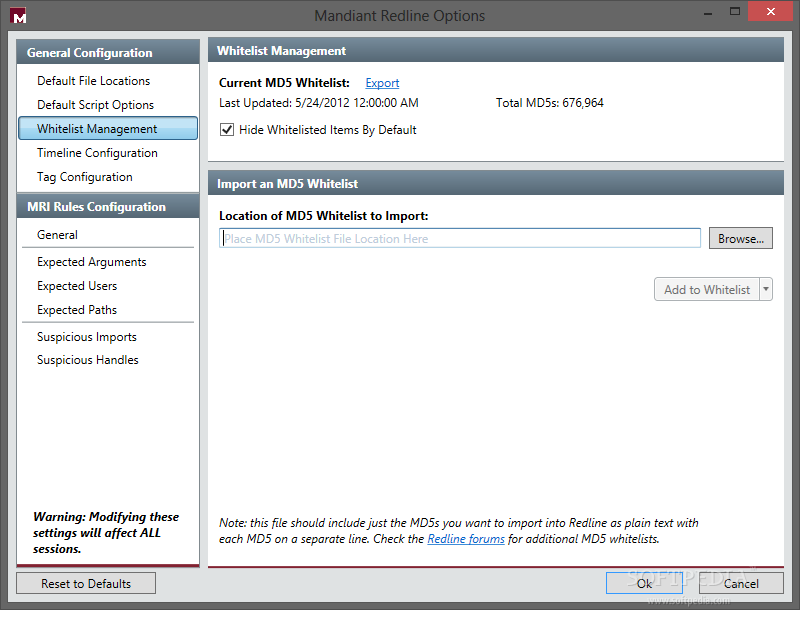
Task: Click the Total MD5s: 676,964 text
Action: click(549, 103)
